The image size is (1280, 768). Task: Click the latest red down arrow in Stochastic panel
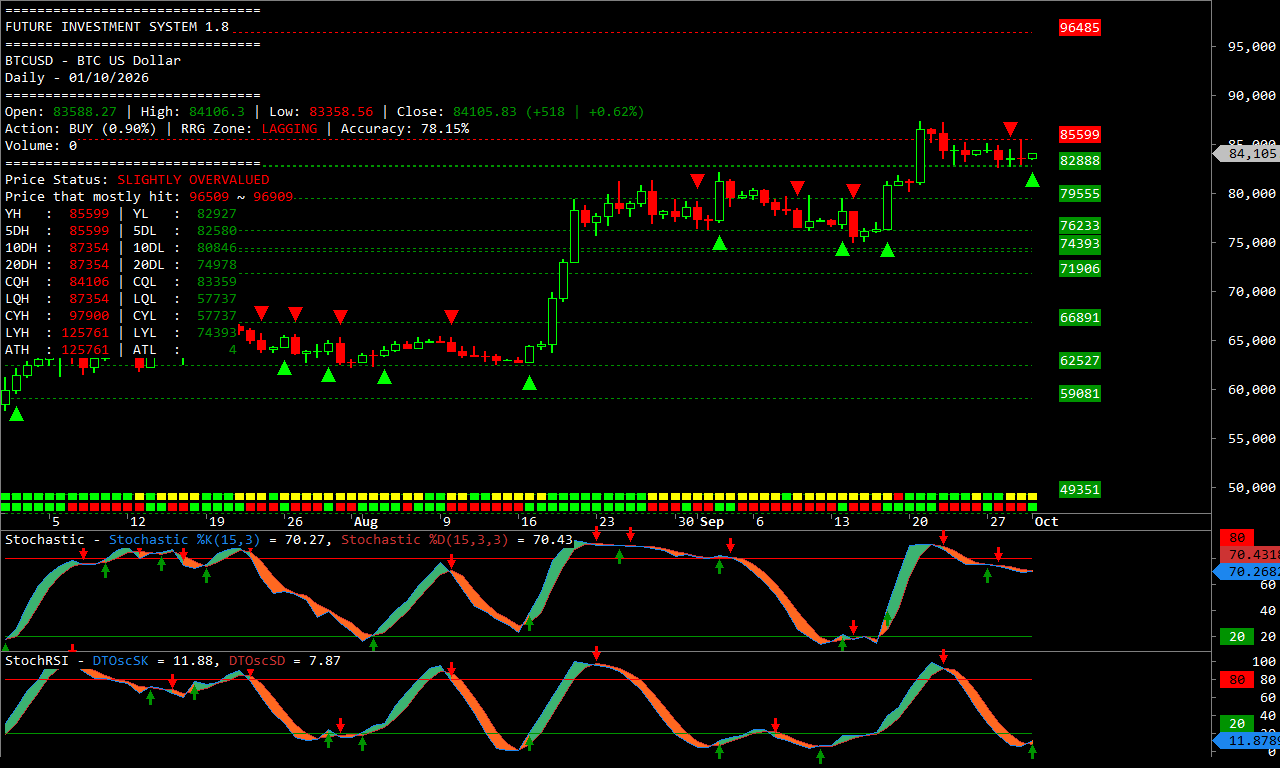(x=998, y=554)
